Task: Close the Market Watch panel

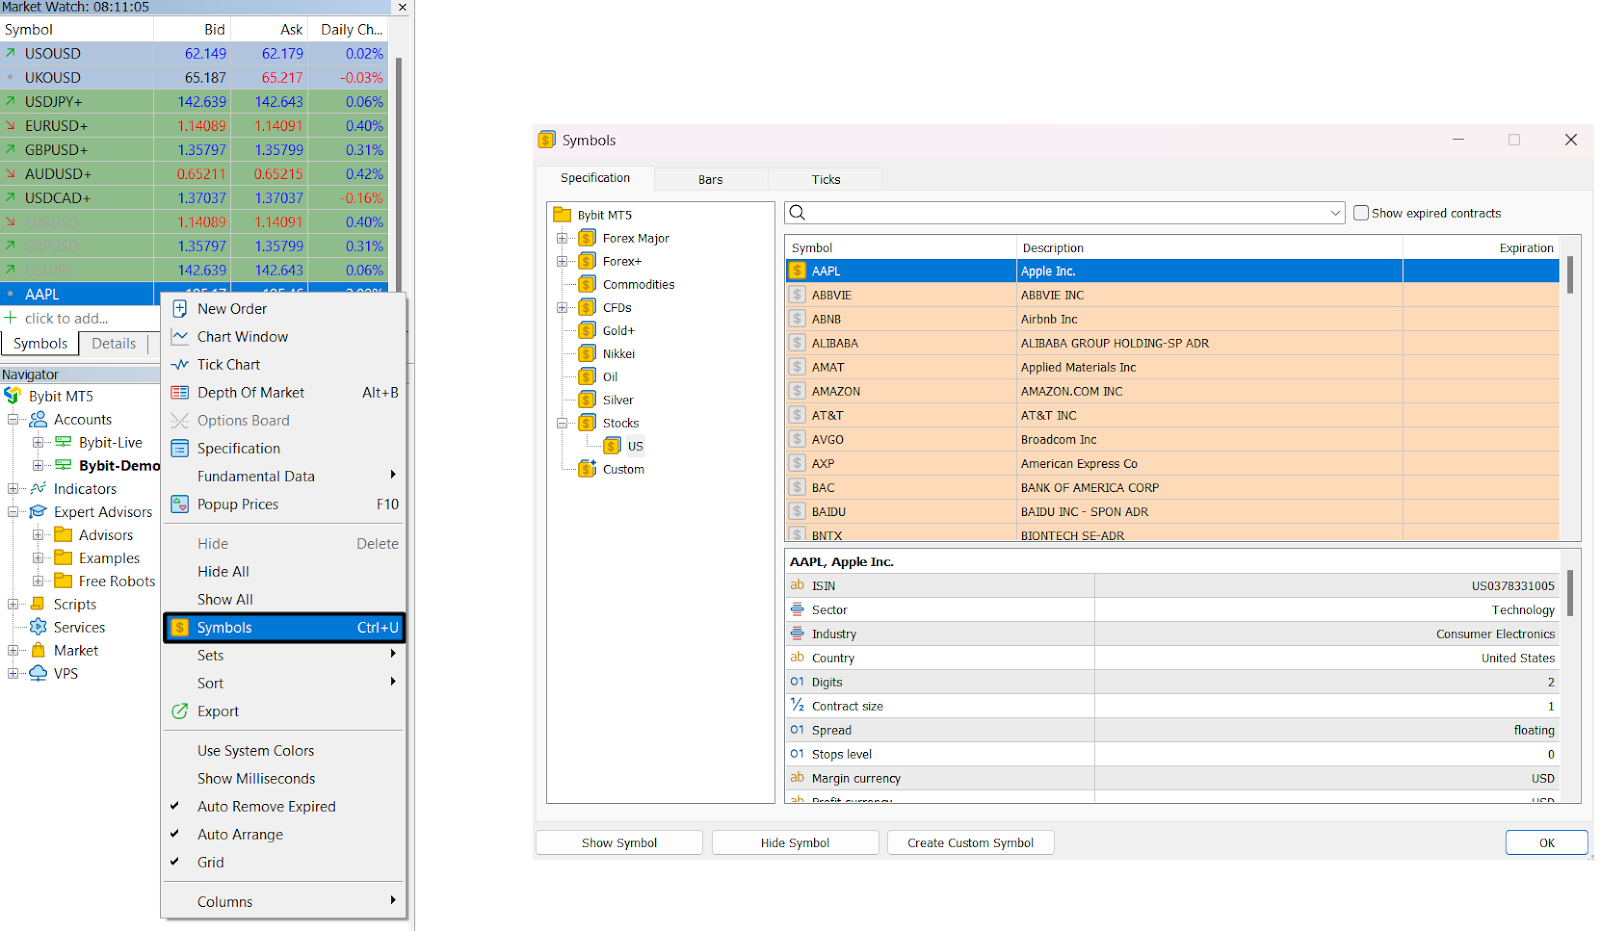Action: [x=402, y=7]
